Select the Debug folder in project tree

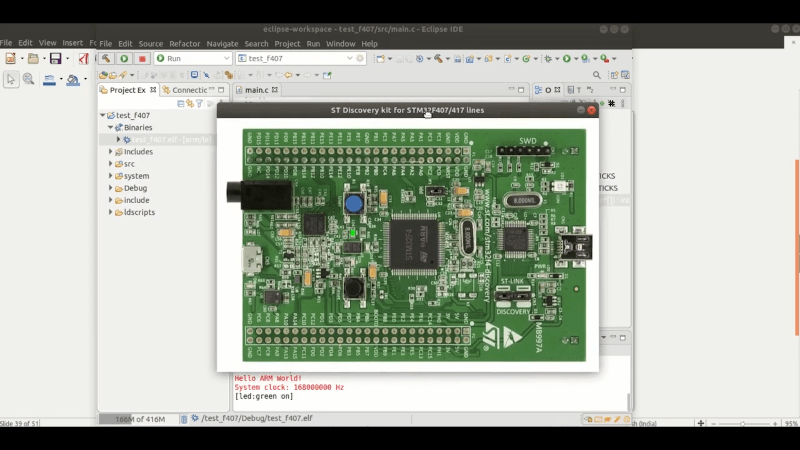[135, 188]
